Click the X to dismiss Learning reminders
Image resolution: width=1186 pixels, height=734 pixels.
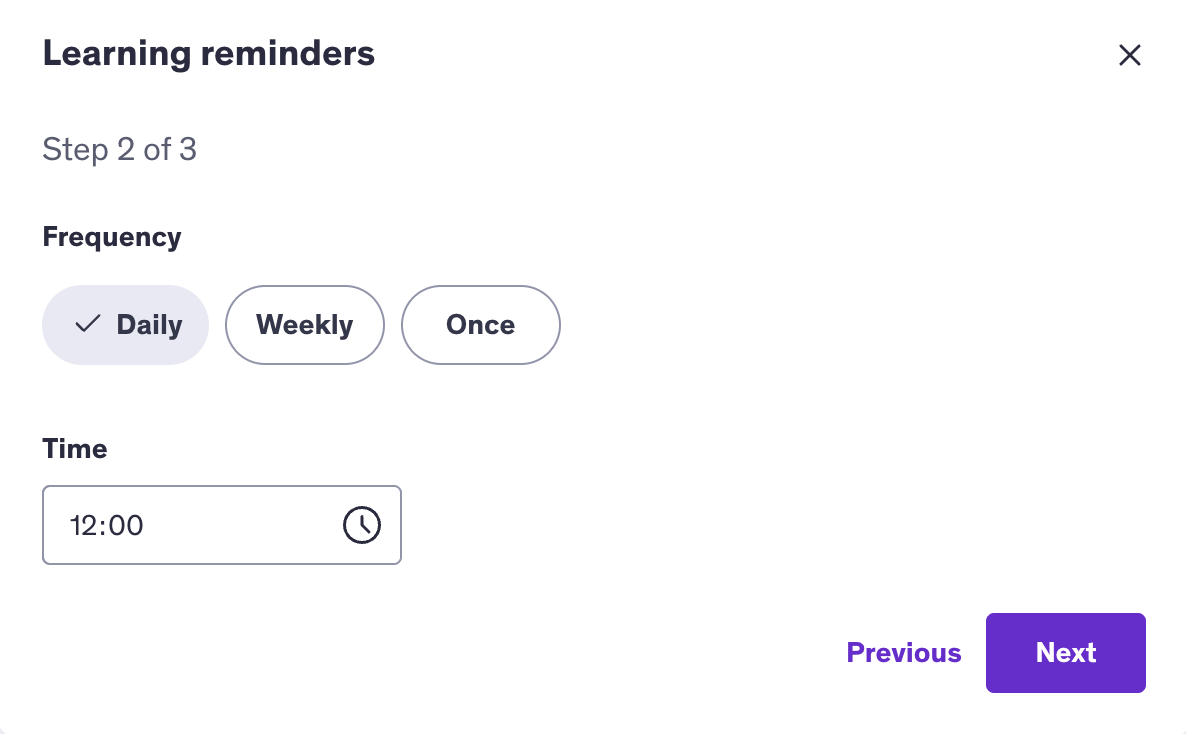1129,55
